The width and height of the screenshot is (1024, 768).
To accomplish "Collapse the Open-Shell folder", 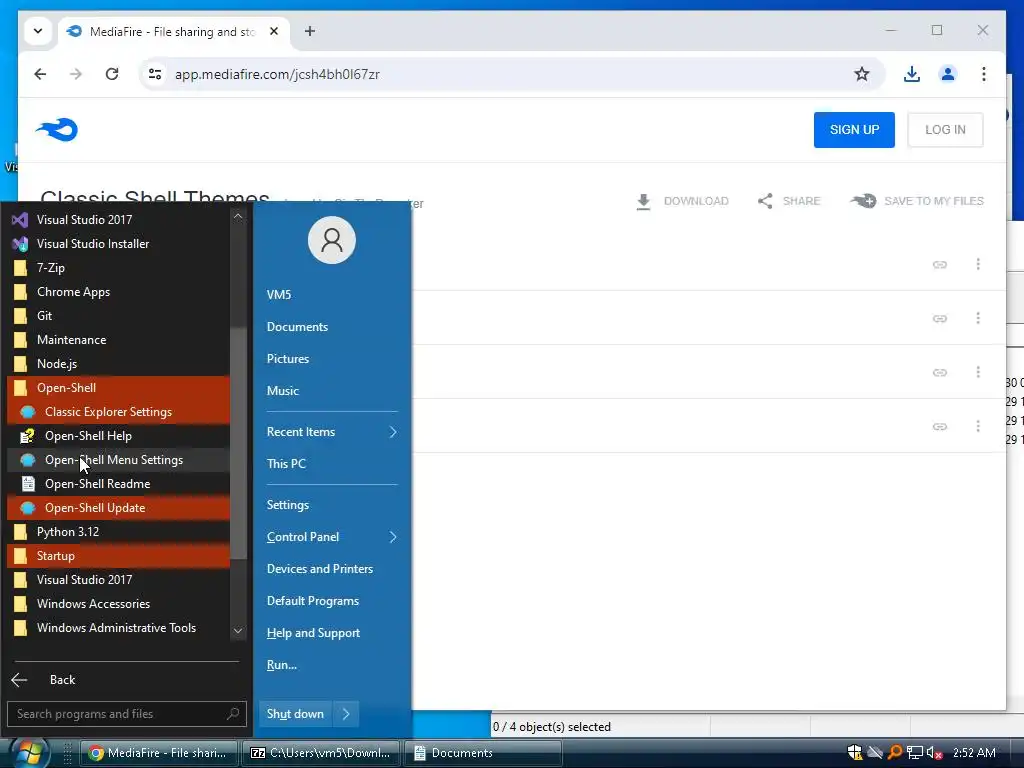I will click(x=118, y=388).
